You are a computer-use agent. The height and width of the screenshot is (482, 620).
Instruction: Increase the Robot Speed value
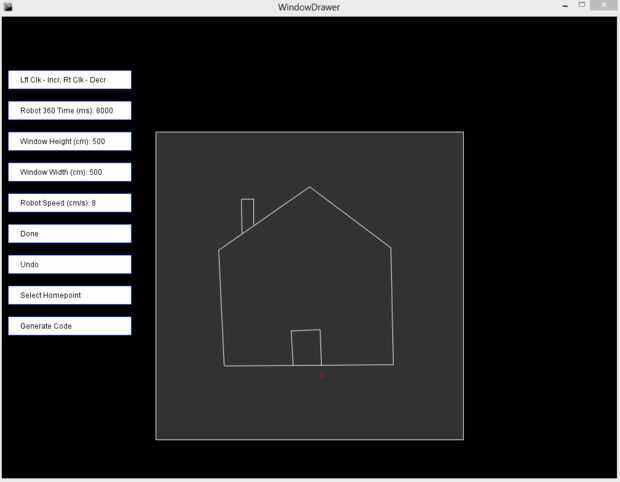(70, 202)
